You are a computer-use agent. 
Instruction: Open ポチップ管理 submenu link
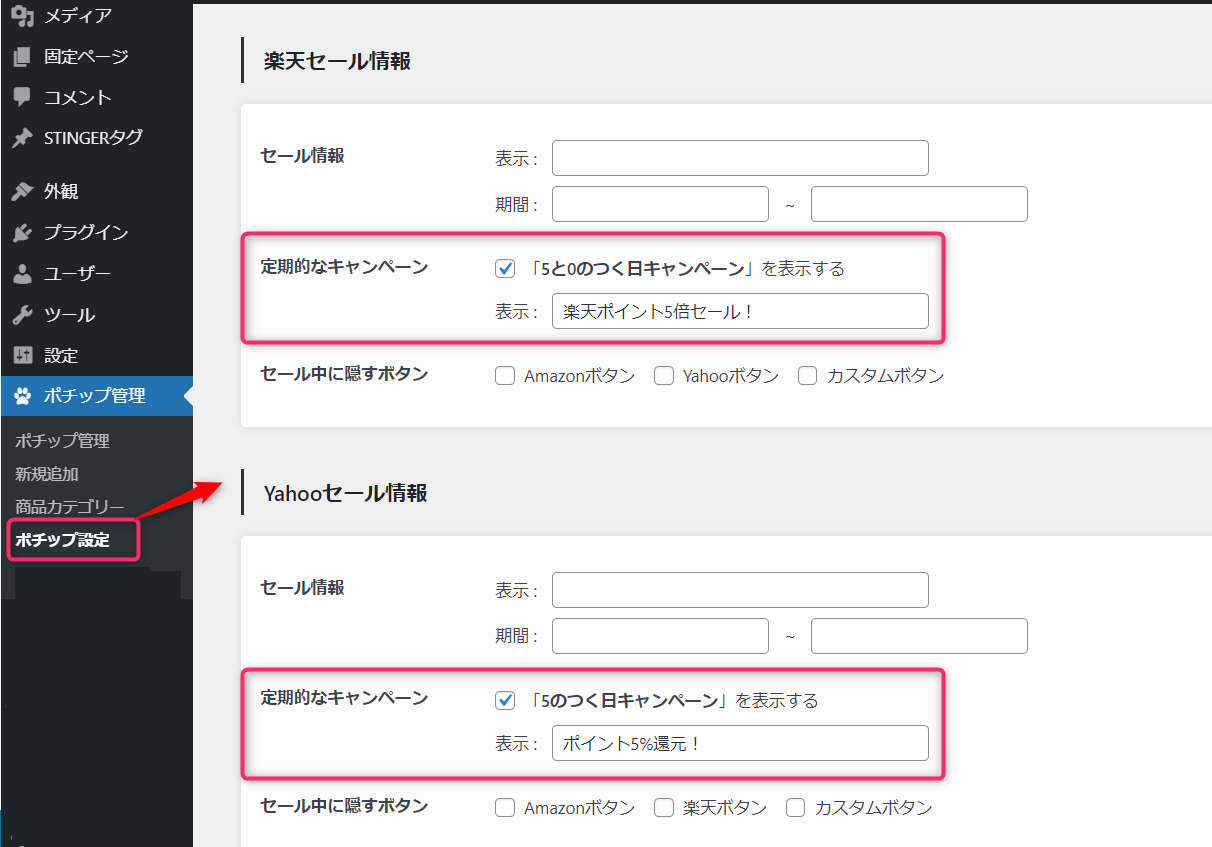(62, 440)
